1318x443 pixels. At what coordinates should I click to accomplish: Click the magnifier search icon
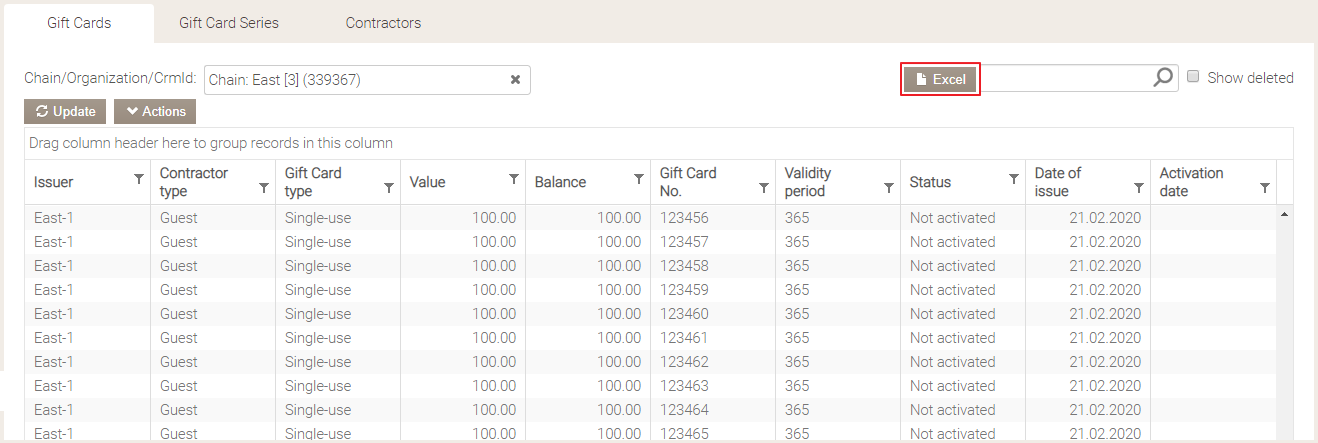1163,78
